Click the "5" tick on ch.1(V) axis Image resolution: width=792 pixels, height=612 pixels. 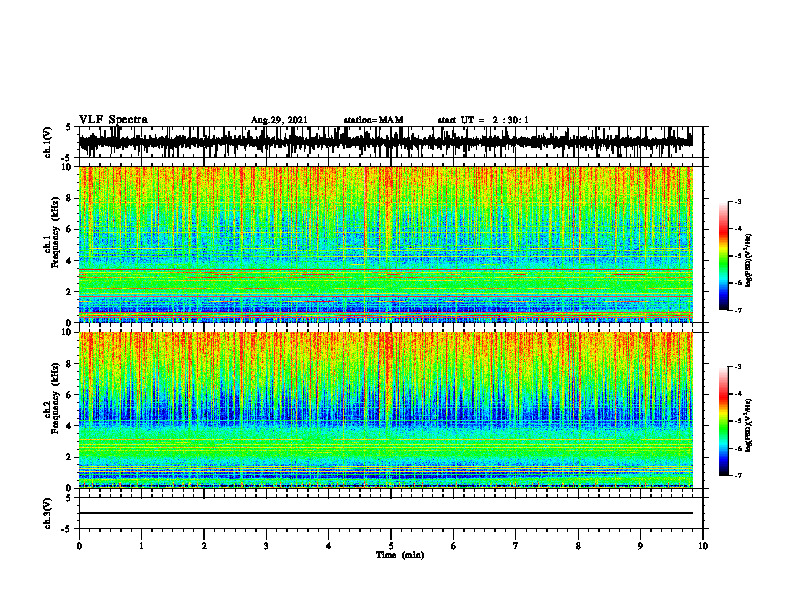point(70,127)
